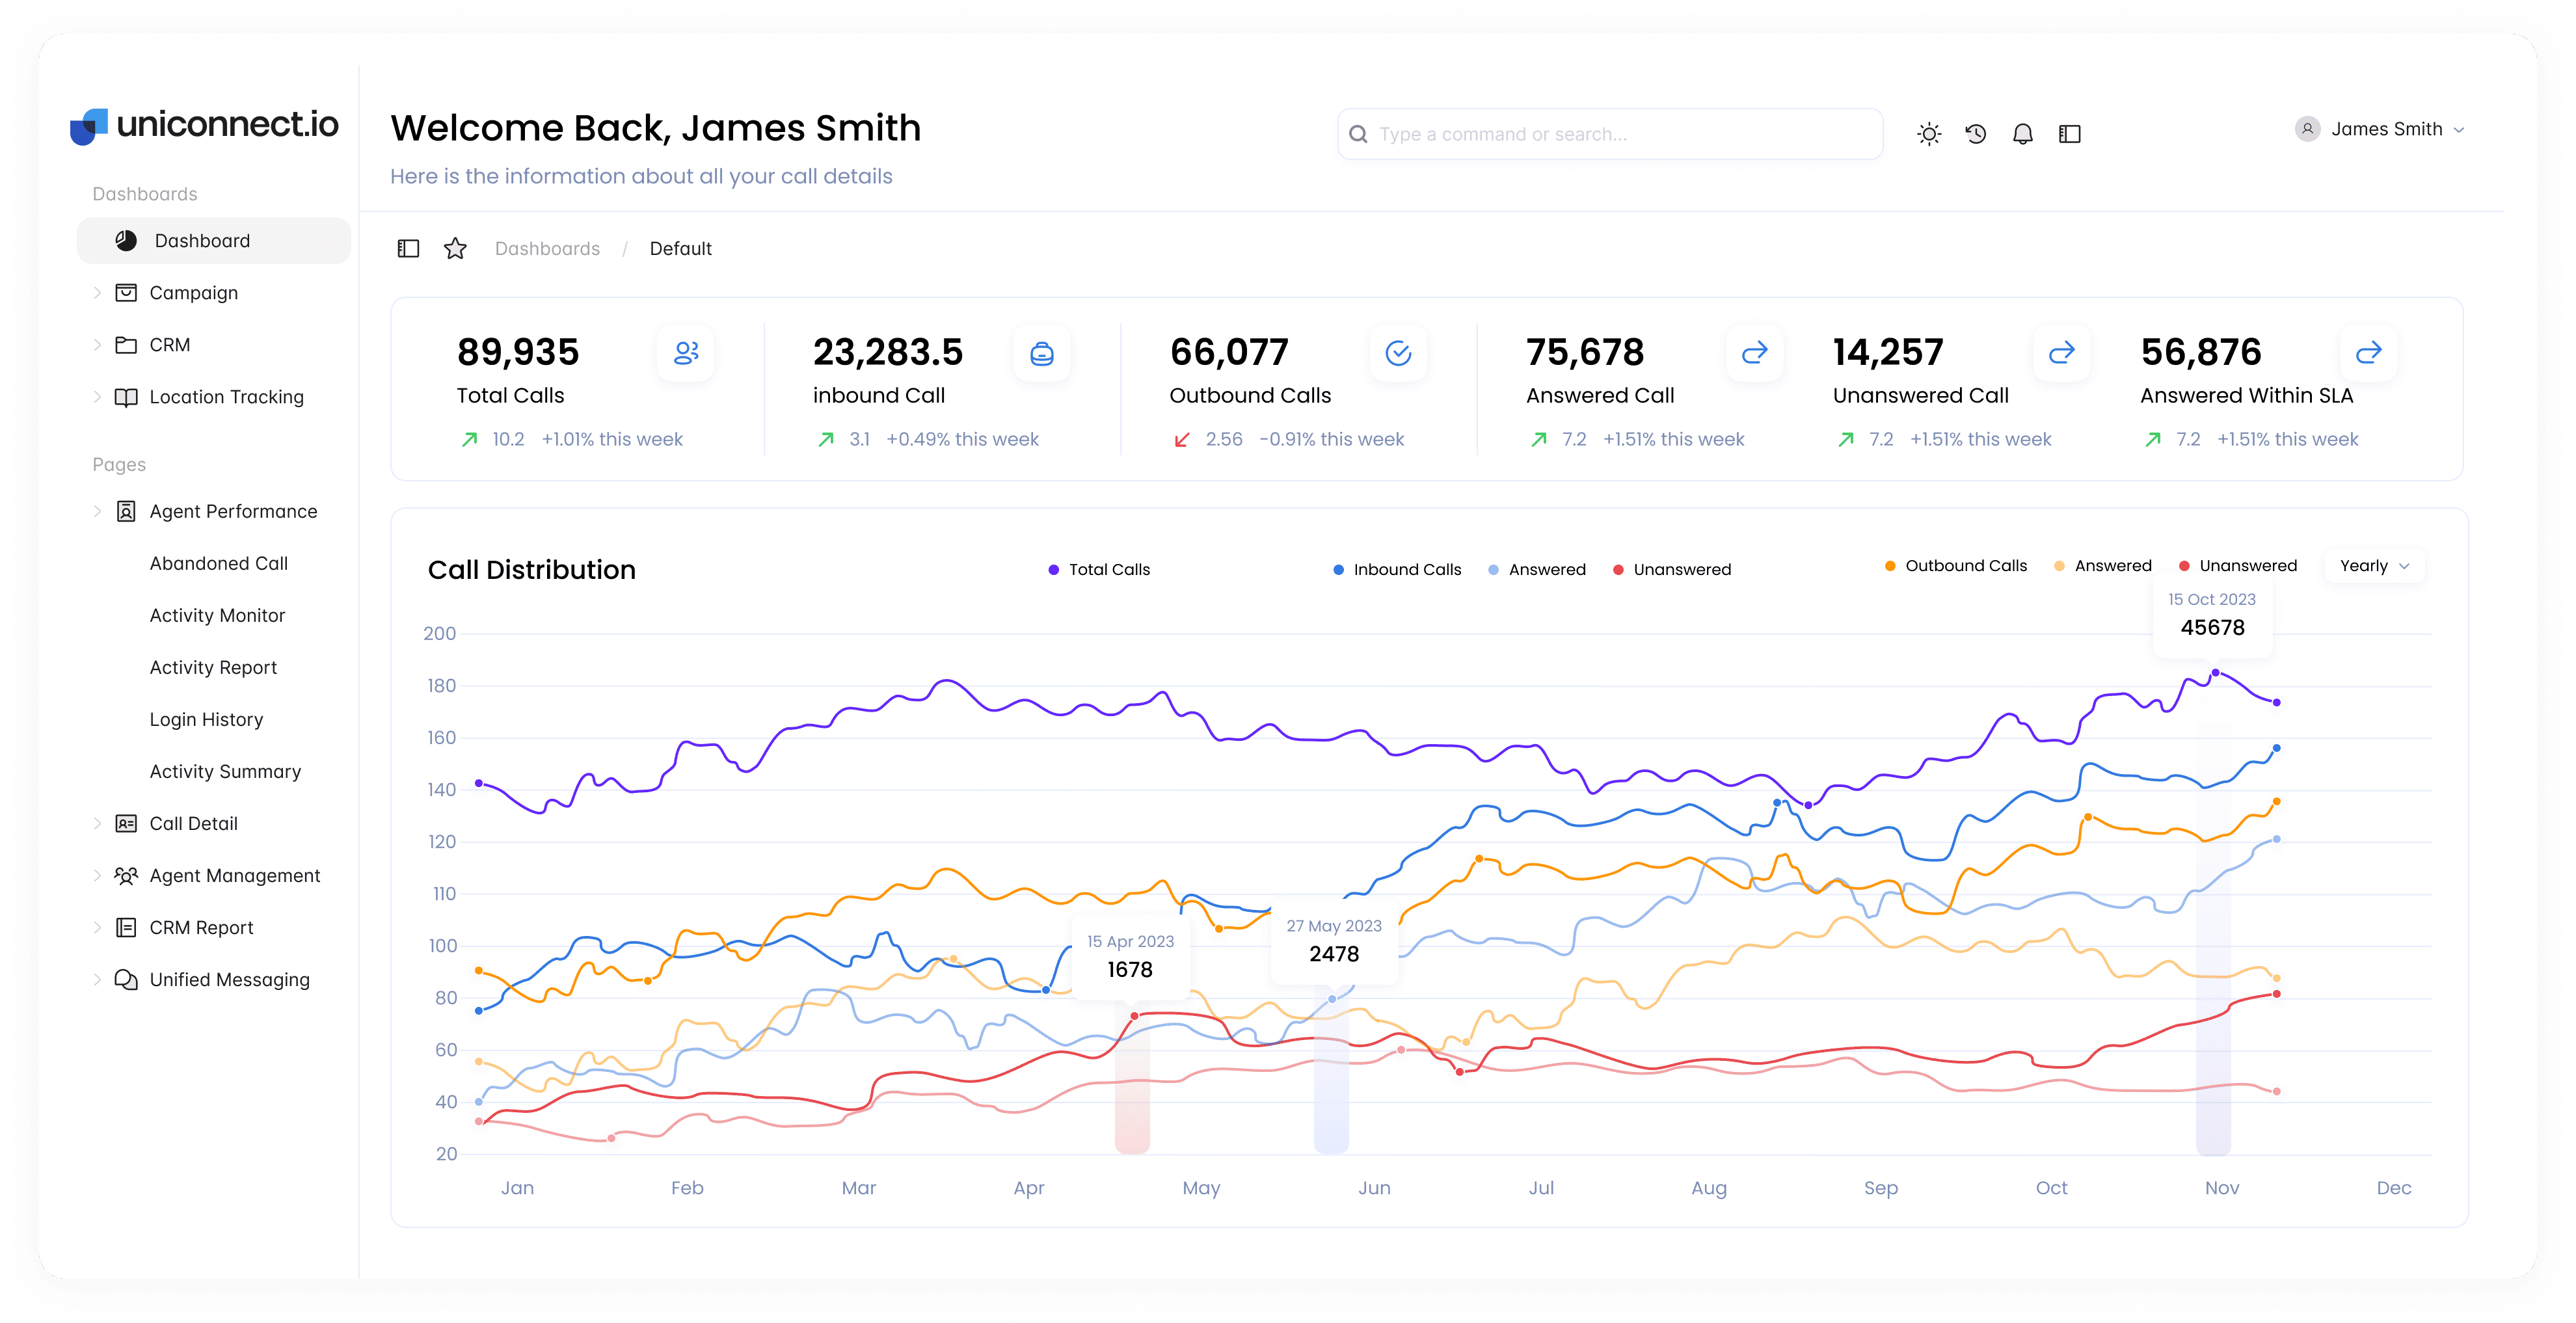Click Location Tracking book icon
The image size is (2576, 1323).
126,397
